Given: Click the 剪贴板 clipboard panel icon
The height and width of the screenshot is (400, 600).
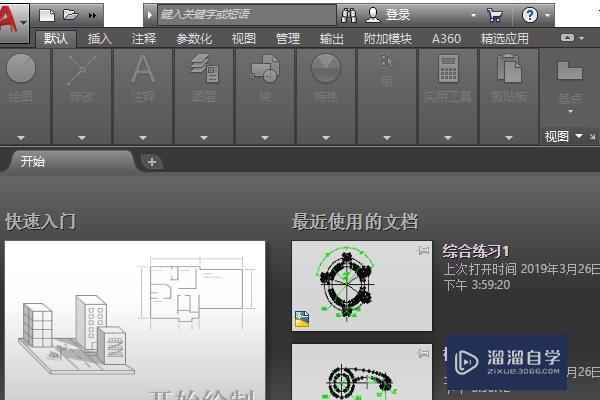Looking at the screenshot, I should click(509, 68).
